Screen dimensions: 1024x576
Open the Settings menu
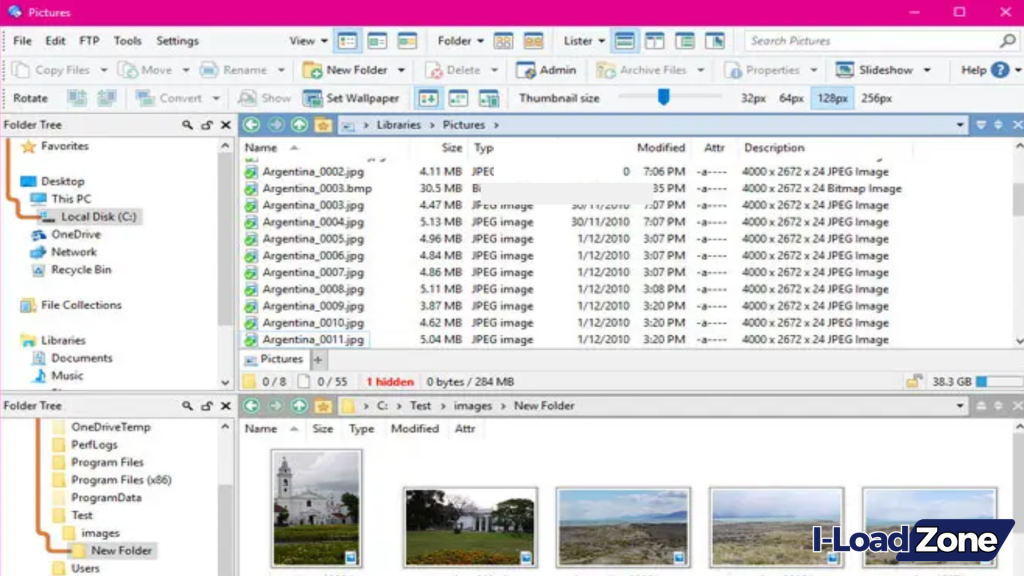coord(177,41)
